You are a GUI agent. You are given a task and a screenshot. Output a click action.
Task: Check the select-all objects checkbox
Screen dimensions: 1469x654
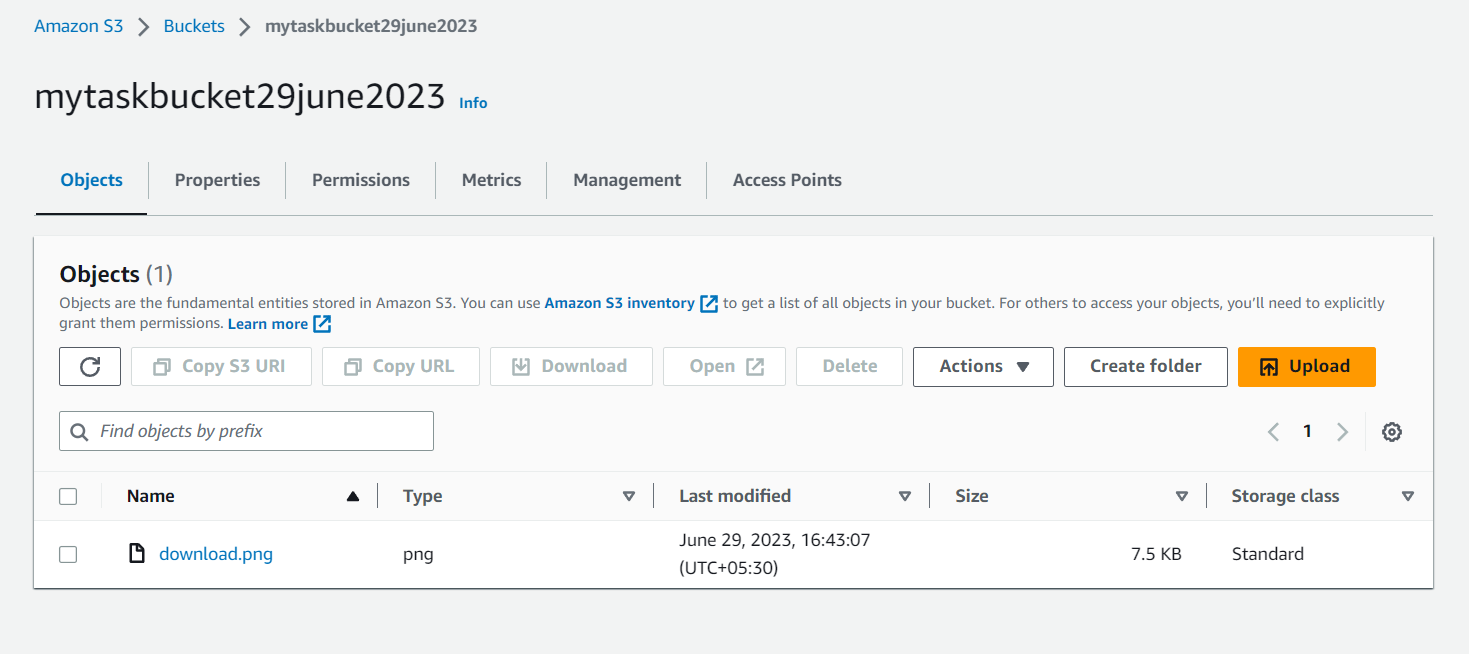(x=67, y=495)
